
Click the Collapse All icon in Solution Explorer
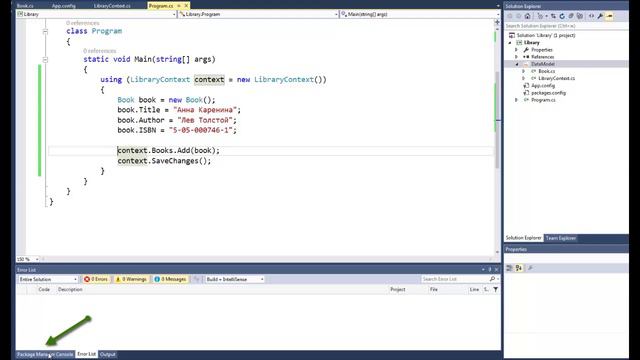pos(571,16)
